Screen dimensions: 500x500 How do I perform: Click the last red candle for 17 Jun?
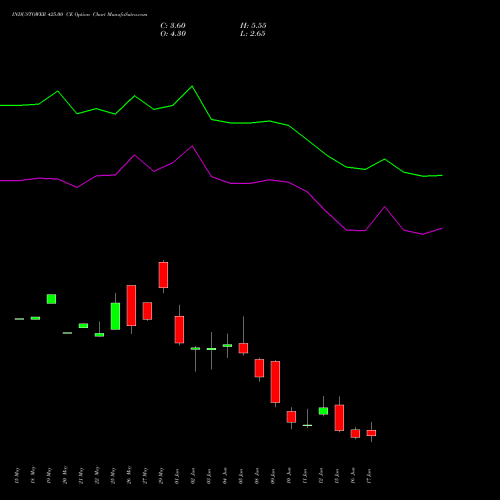point(371,433)
